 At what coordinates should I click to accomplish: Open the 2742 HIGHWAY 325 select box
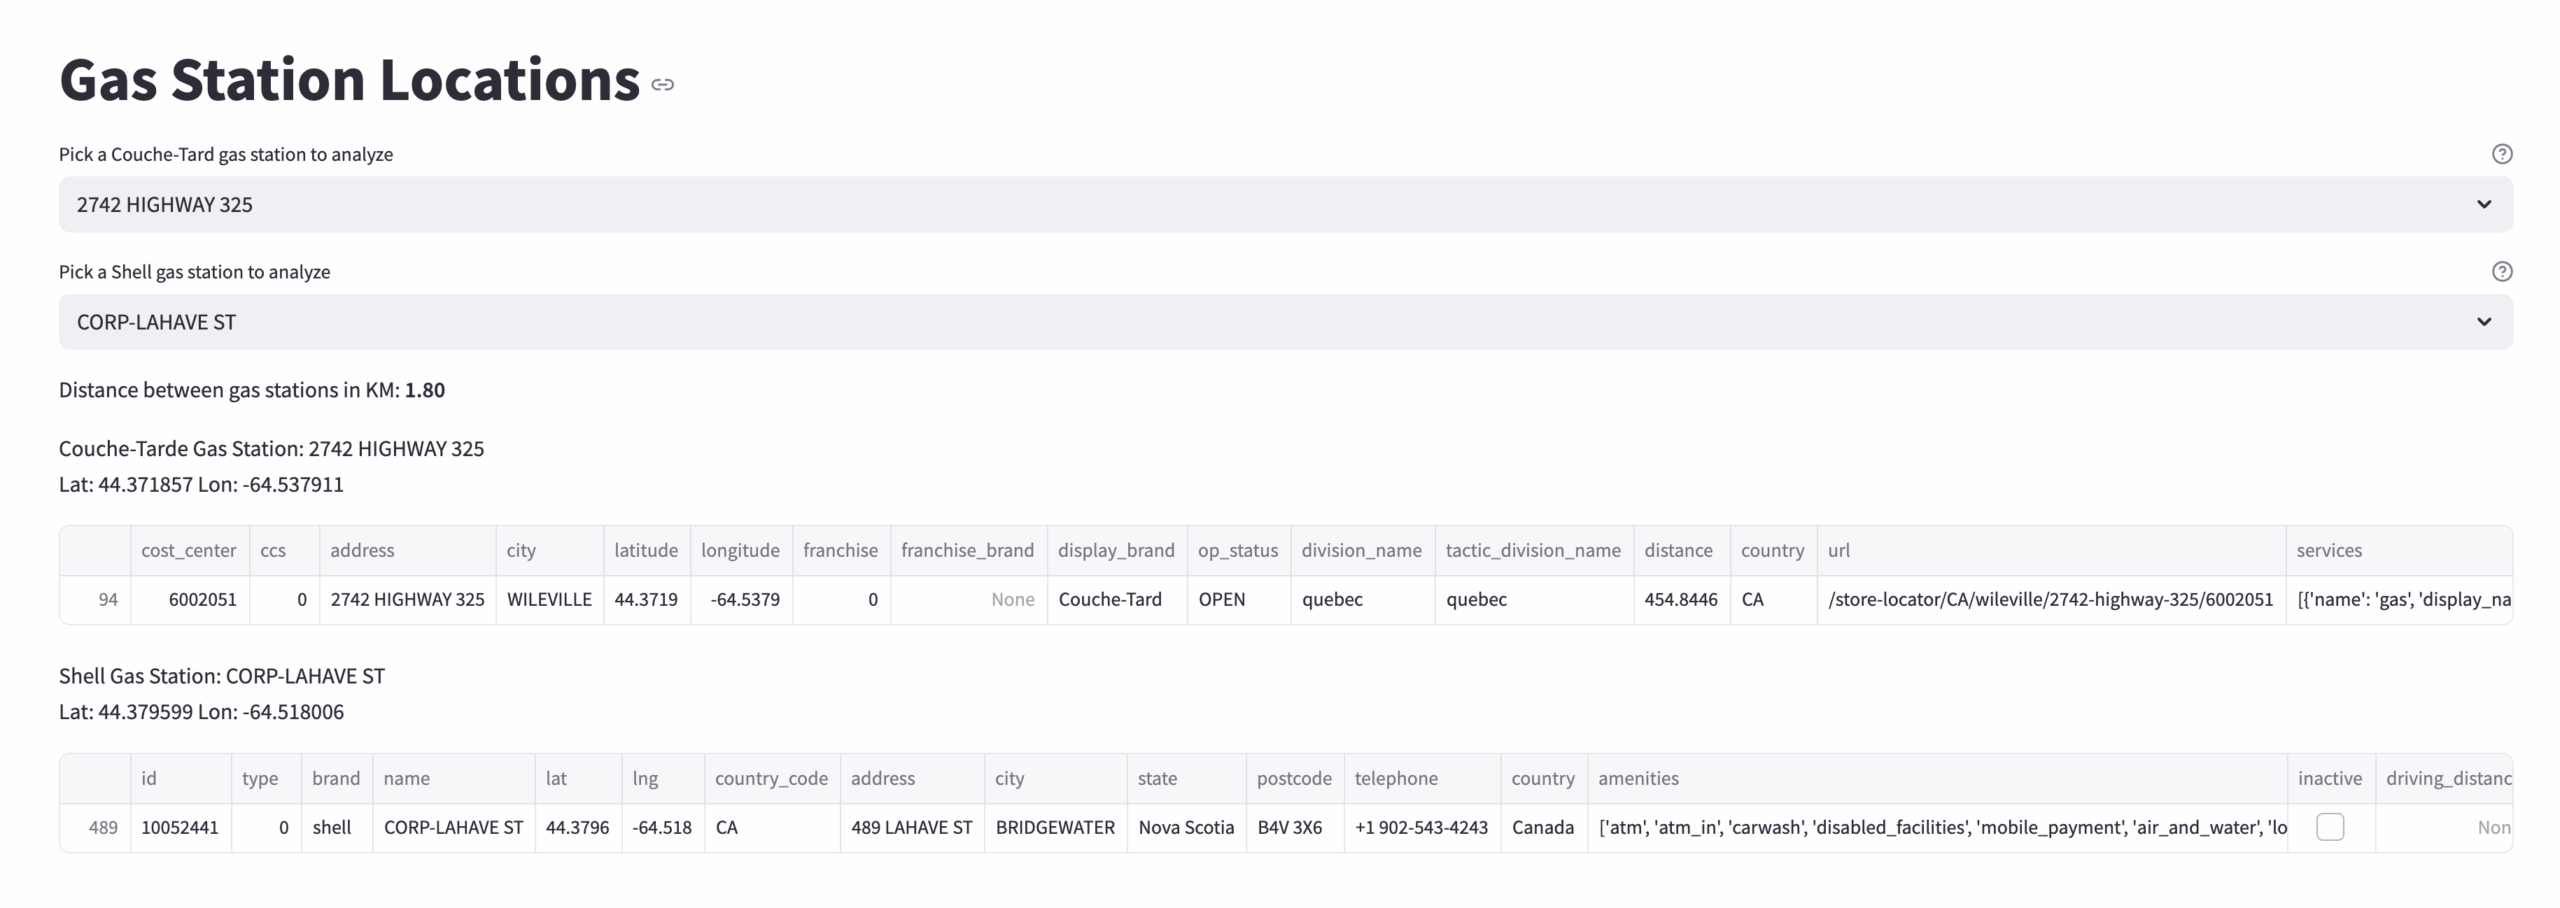tap(1200, 205)
